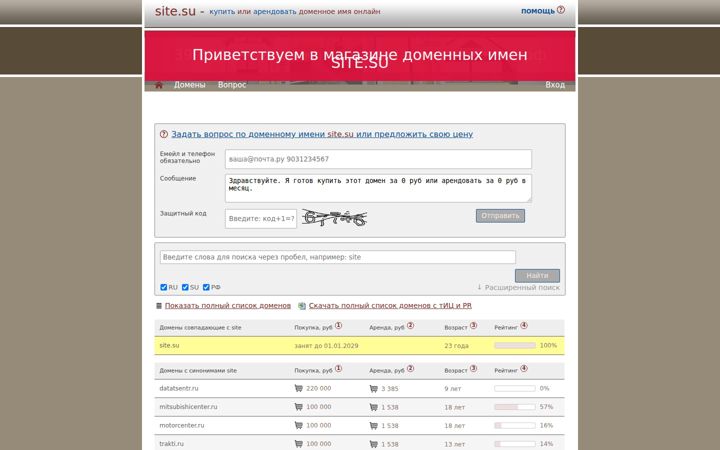Screen dimensions: 720x450
Task: Click the site.su logo title
Action: point(175,11)
